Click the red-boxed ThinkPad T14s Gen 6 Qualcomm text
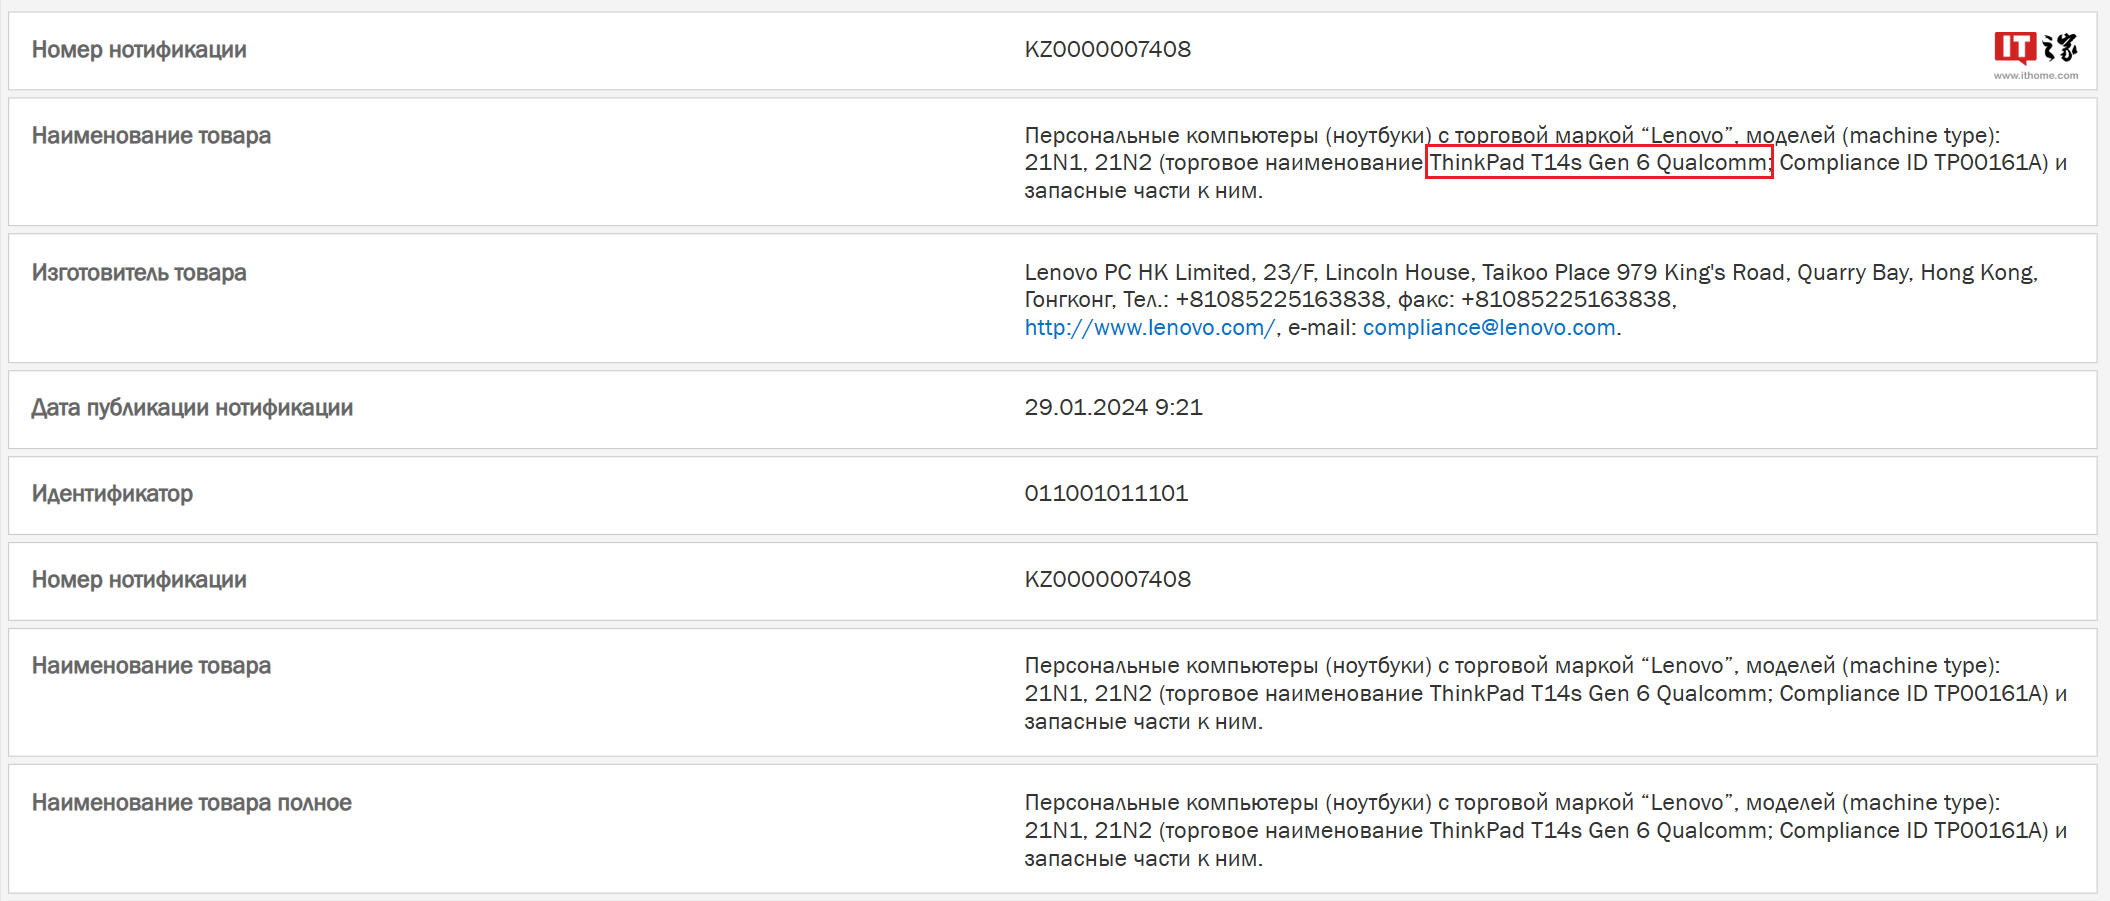Viewport: 2110px width, 901px height. (x=1598, y=163)
